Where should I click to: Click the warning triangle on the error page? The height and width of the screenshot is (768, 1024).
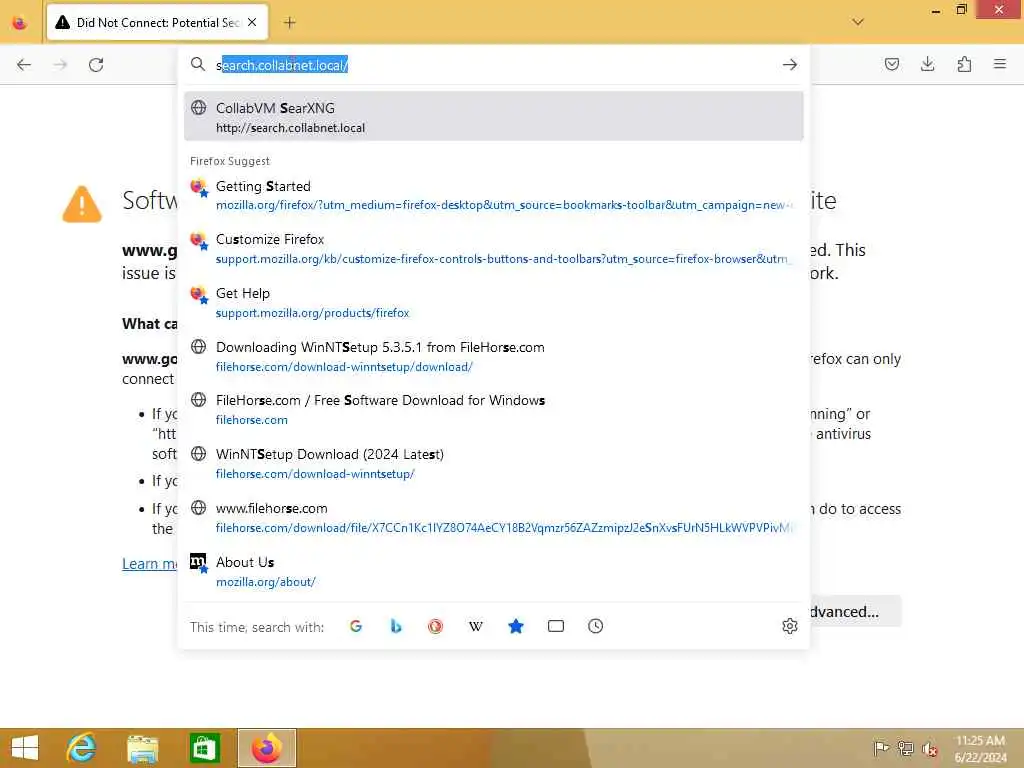[82, 204]
